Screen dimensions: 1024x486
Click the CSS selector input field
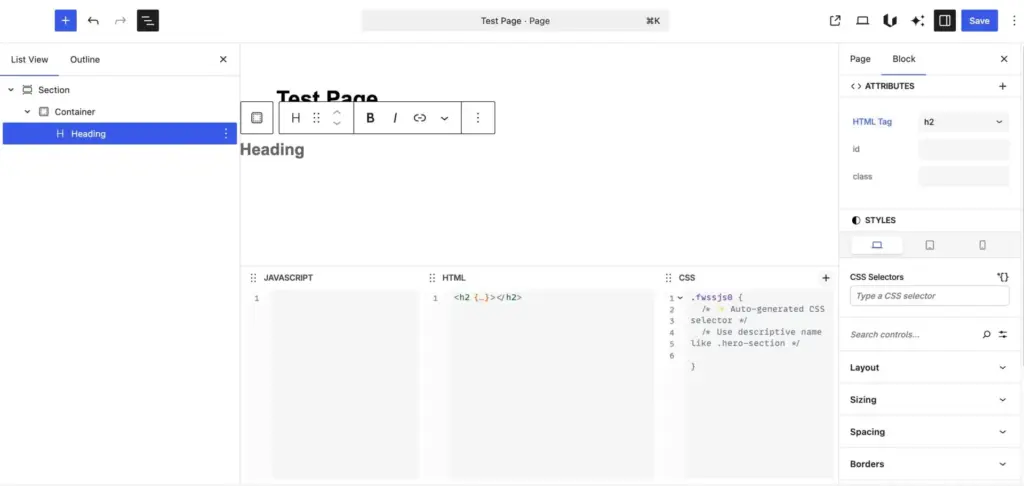click(x=929, y=296)
